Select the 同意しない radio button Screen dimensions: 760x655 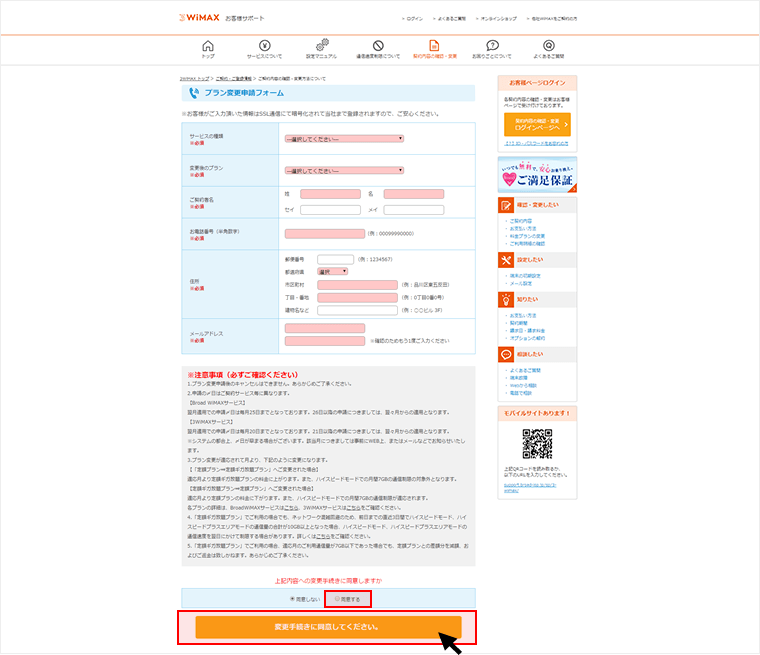[292, 598]
